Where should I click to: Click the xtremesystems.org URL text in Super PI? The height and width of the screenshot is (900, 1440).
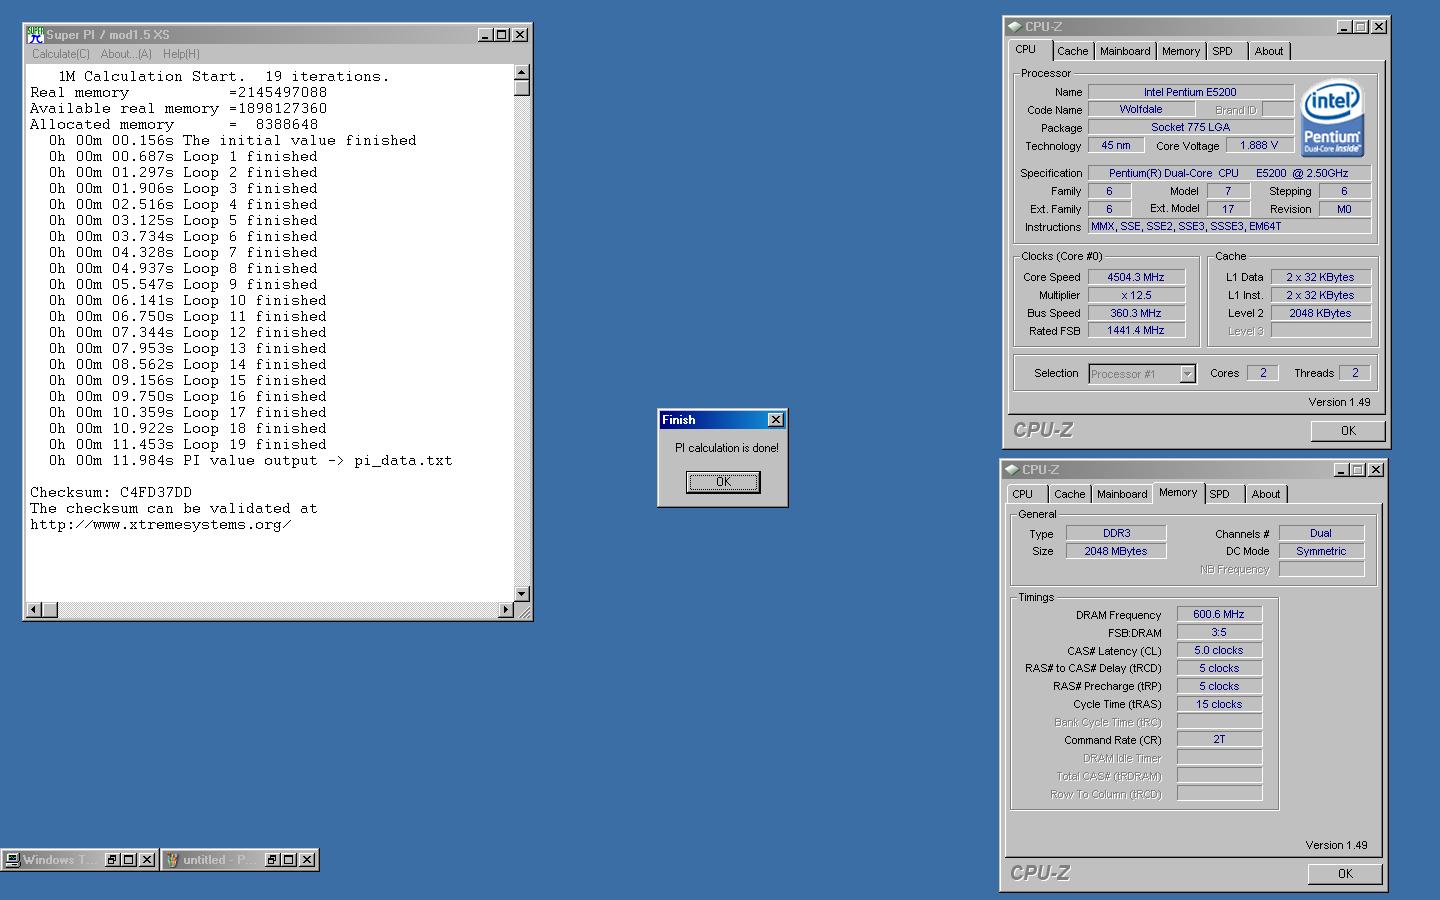pos(161,524)
